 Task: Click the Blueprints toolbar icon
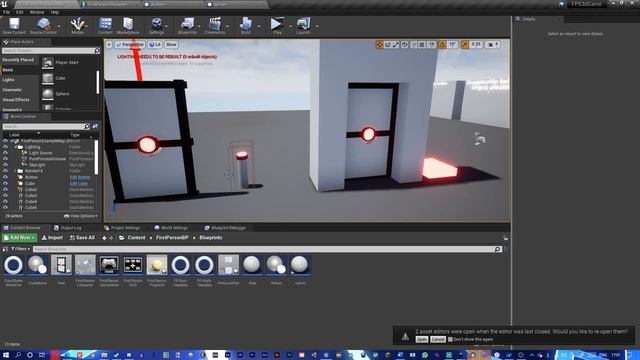(187, 24)
